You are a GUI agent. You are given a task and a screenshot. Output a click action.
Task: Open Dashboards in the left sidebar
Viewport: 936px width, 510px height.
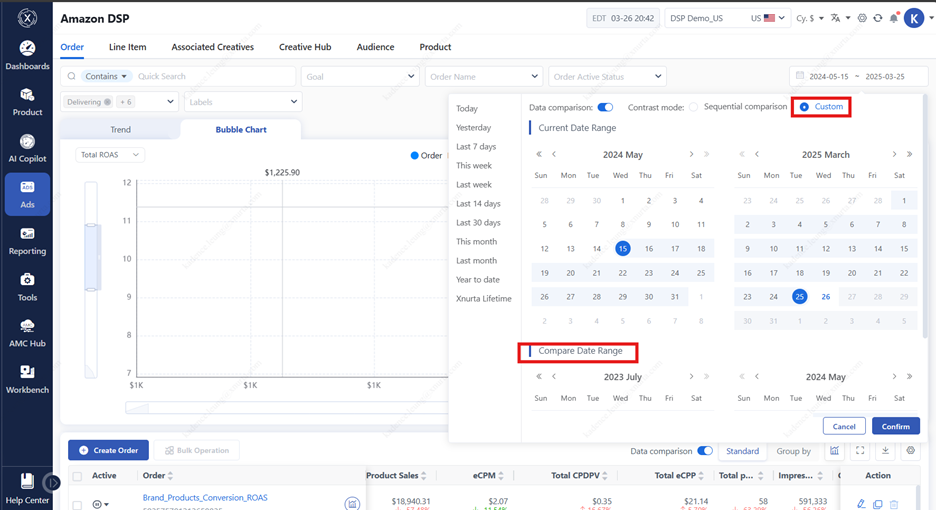pos(27,55)
